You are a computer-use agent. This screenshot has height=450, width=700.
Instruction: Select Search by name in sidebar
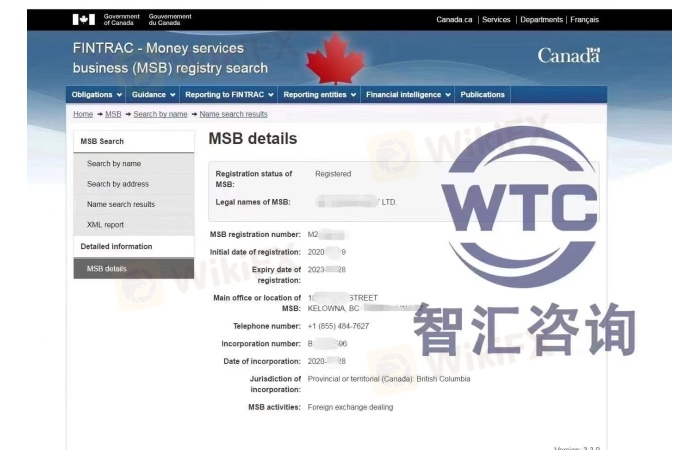pyautogui.click(x=113, y=163)
